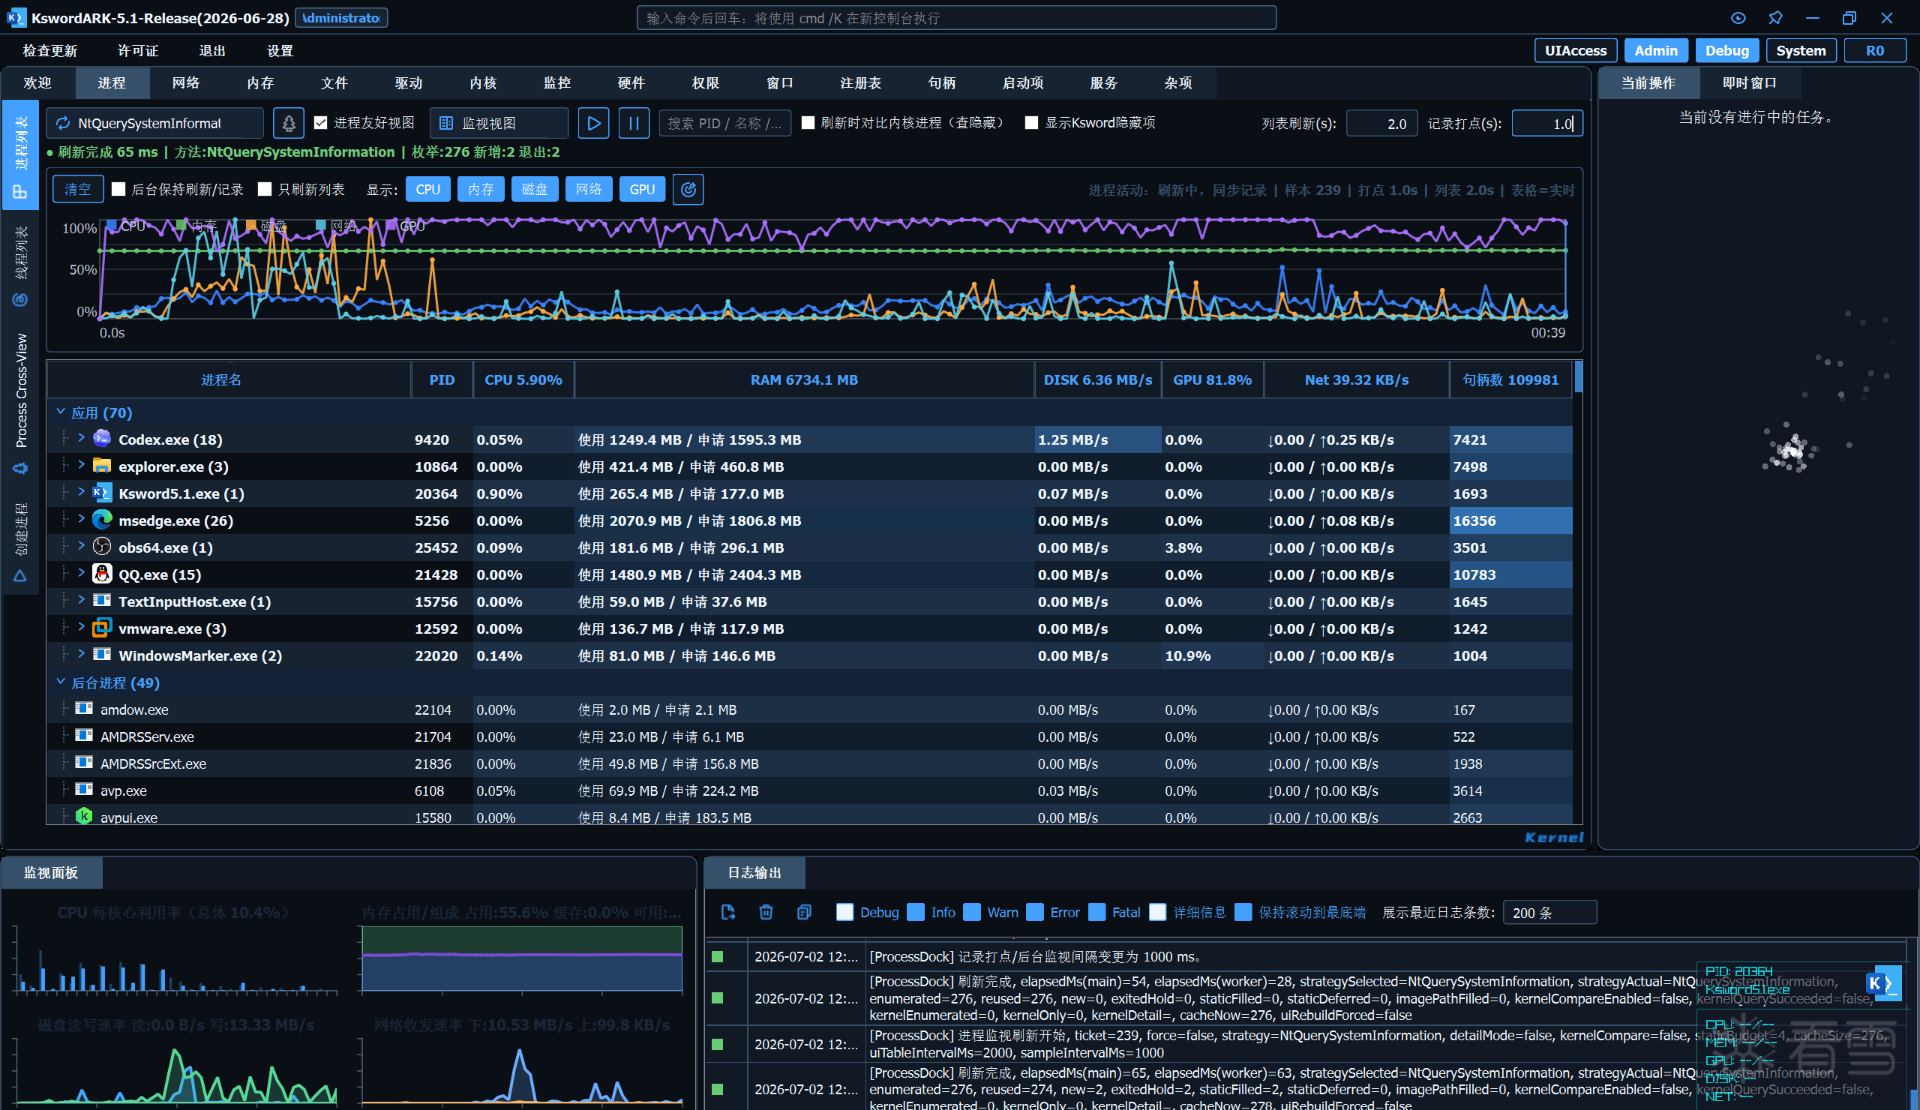
Task: Enable the show Ksword hidden items checkbox
Action: tap(1031, 122)
